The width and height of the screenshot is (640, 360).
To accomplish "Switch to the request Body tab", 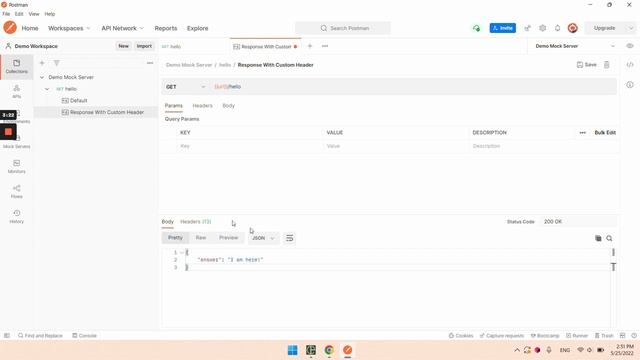I will click(229, 106).
